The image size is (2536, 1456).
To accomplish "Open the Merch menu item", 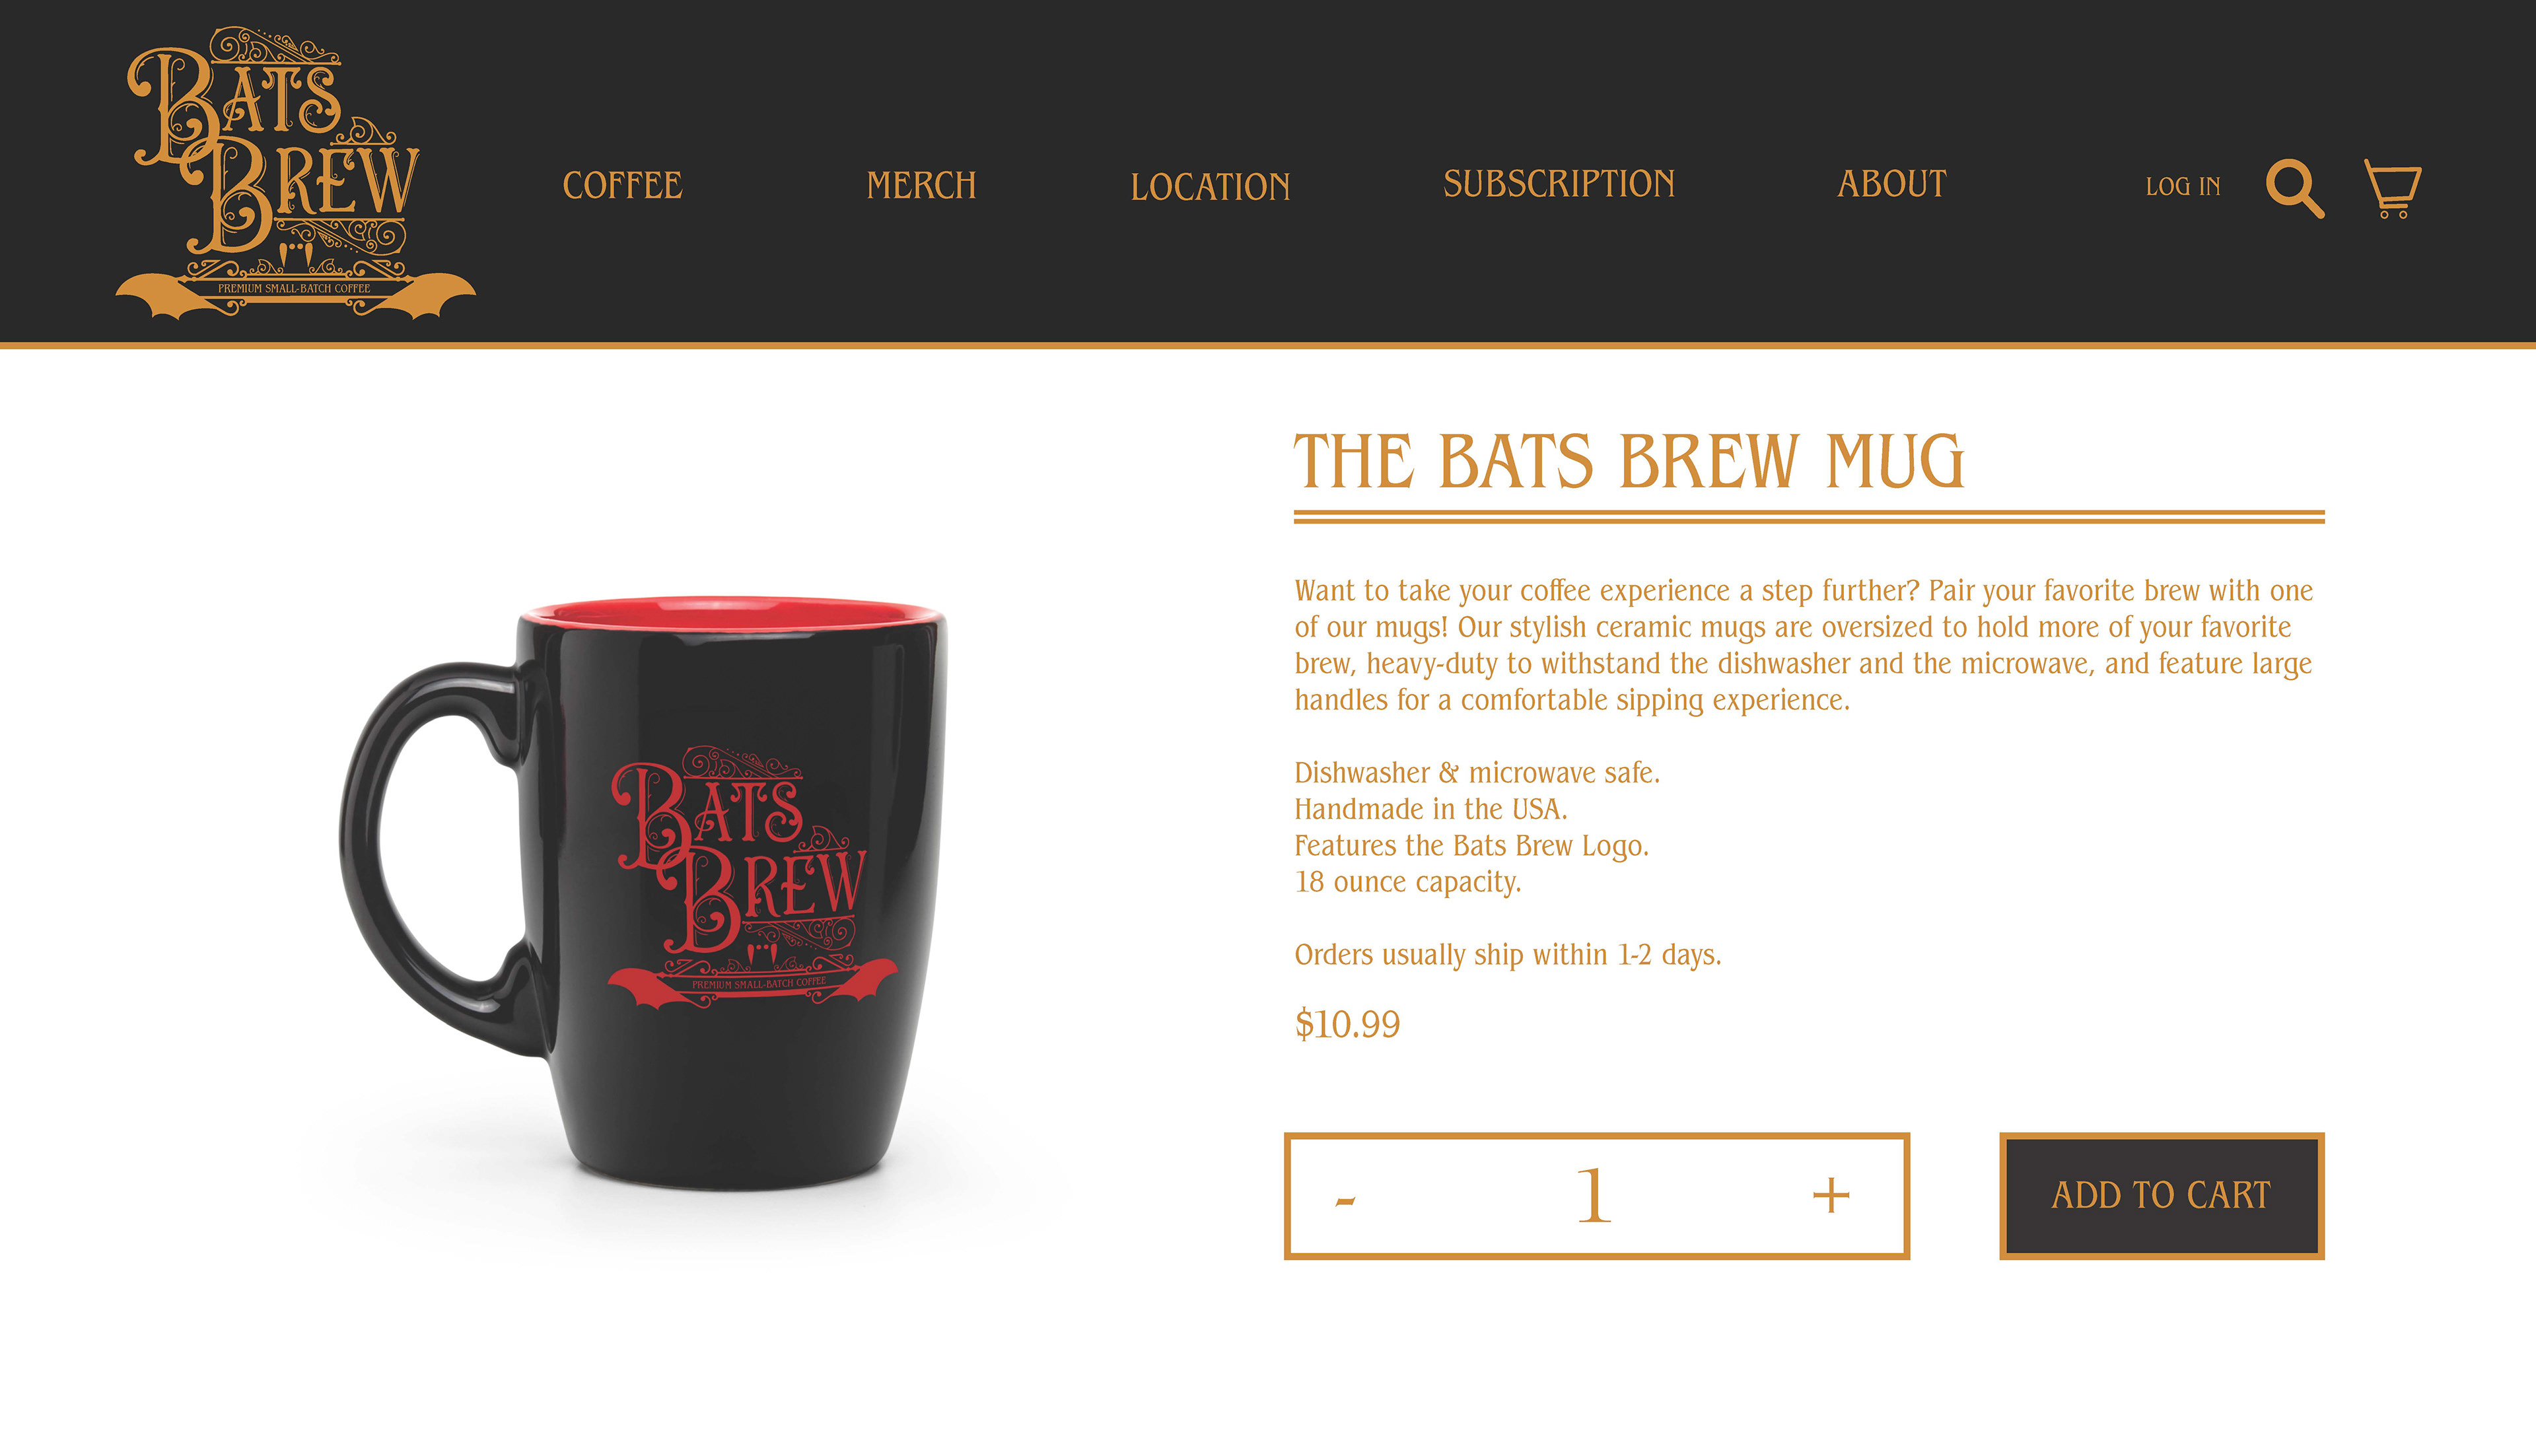I will tap(921, 185).
